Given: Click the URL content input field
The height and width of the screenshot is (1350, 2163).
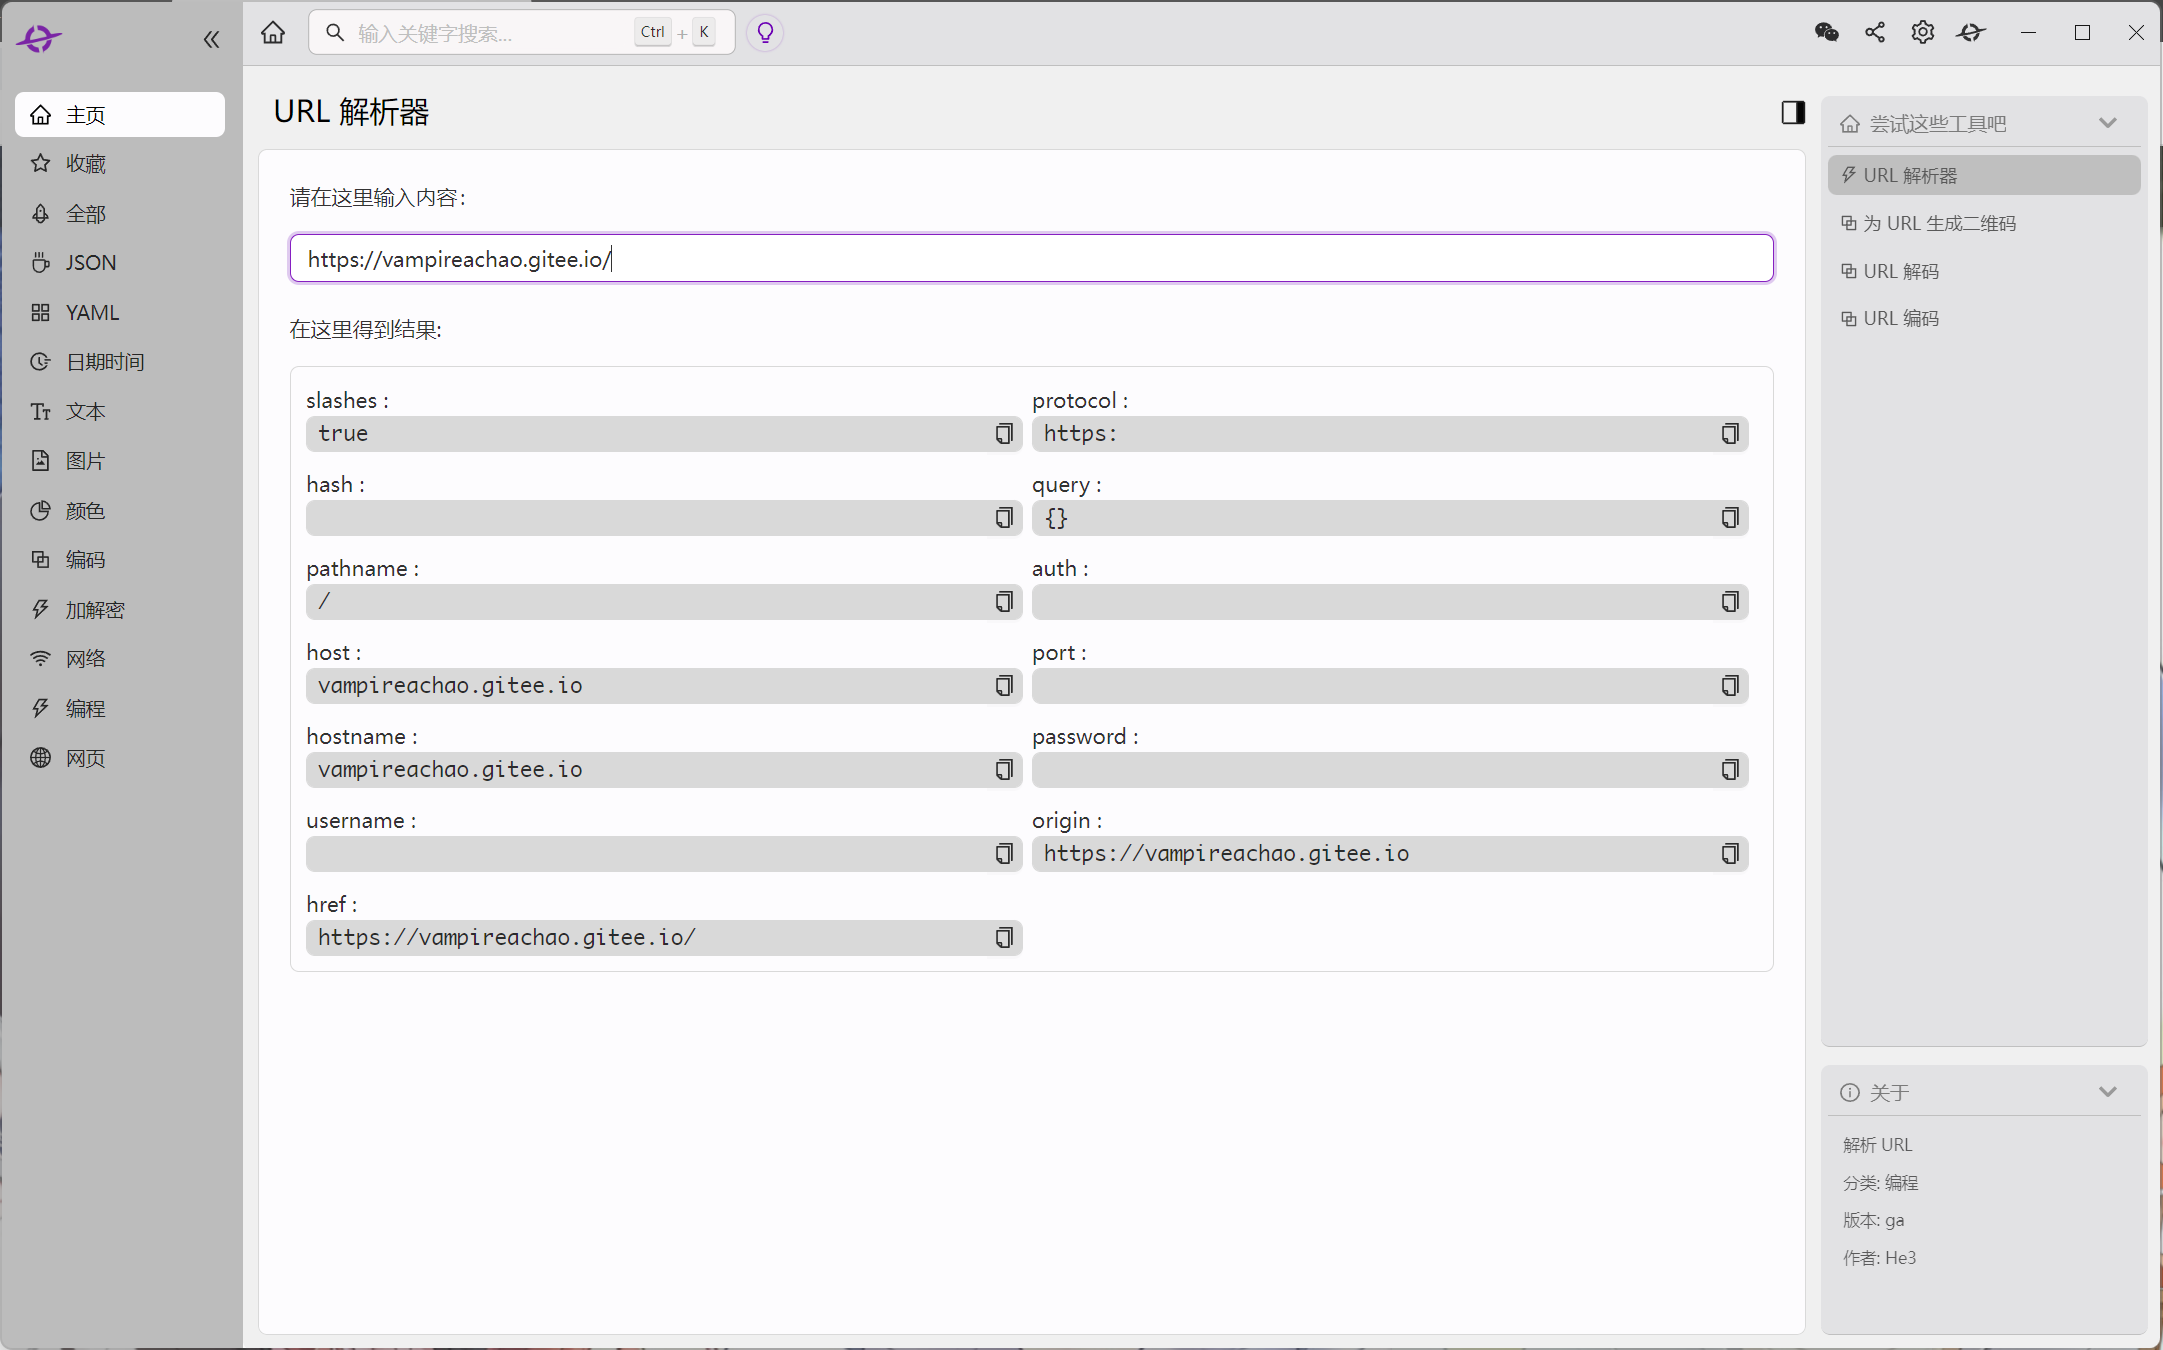Looking at the screenshot, I should [x=1031, y=259].
